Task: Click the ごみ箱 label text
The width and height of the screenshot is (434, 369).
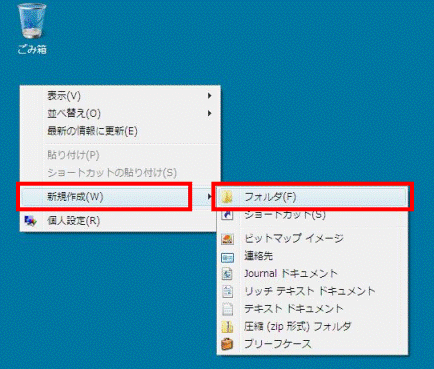Action: pyautogui.click(x=32, y=50)
